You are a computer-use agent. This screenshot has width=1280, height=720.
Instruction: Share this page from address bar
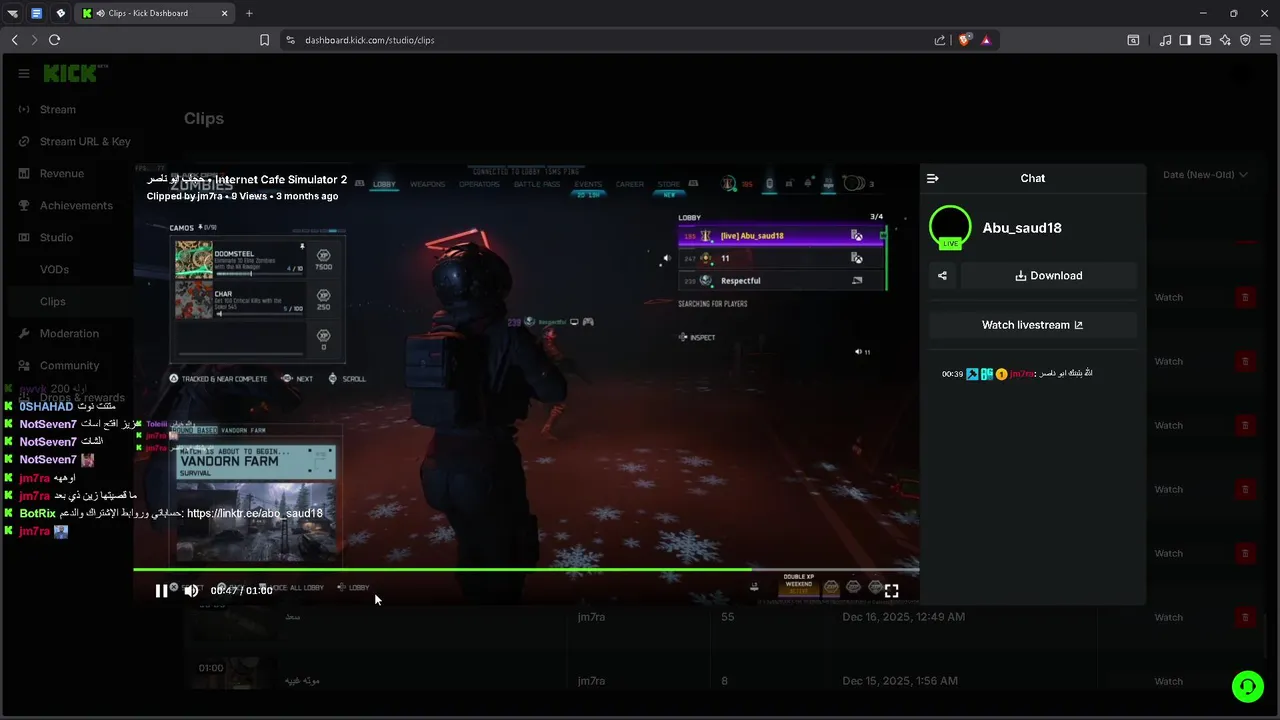point(940,40)
